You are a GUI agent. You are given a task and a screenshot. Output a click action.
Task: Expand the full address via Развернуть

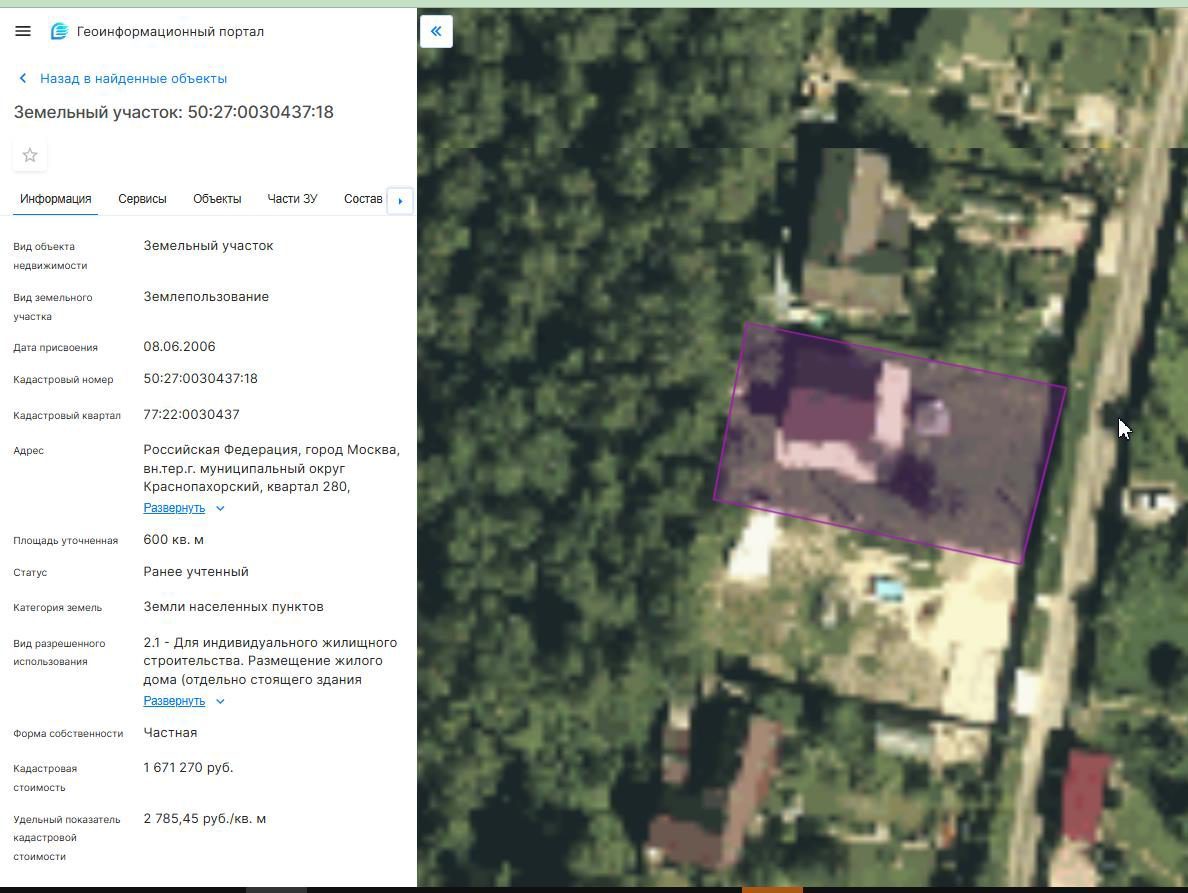point(174,508)
